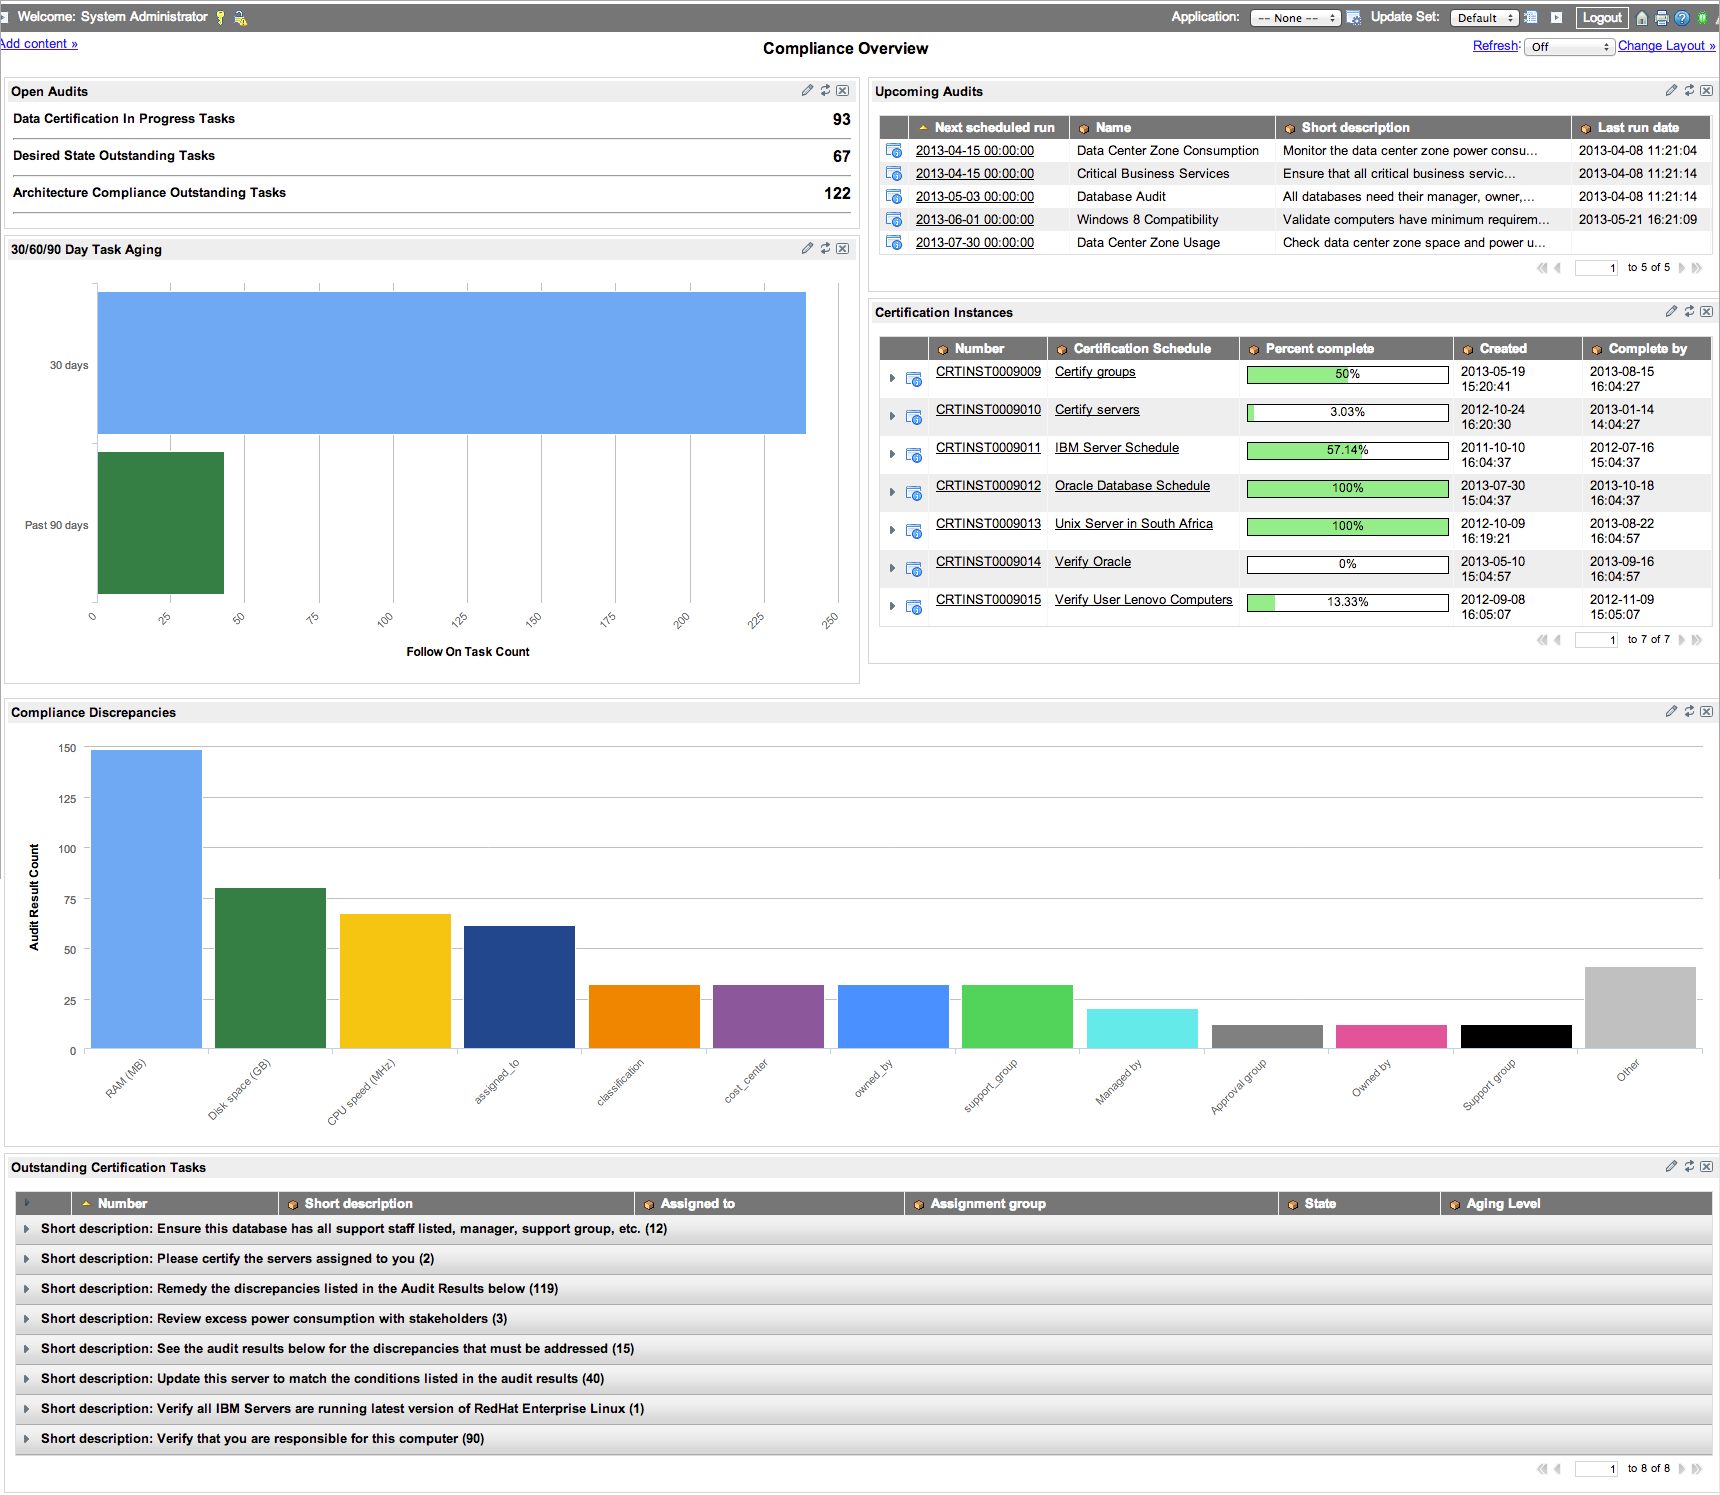Image resolution: width=1720 pixels, height=1495 pixels.
Task: Toggle the navigation pane arrow at top-left
Action: [x=4, y=17]
